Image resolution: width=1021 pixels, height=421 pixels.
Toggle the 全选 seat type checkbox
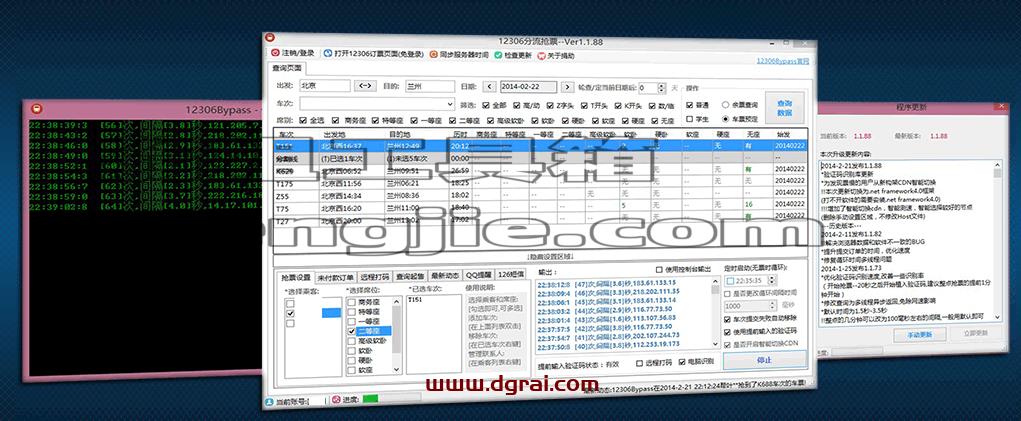pyautogui.click(x=303, y=120)
